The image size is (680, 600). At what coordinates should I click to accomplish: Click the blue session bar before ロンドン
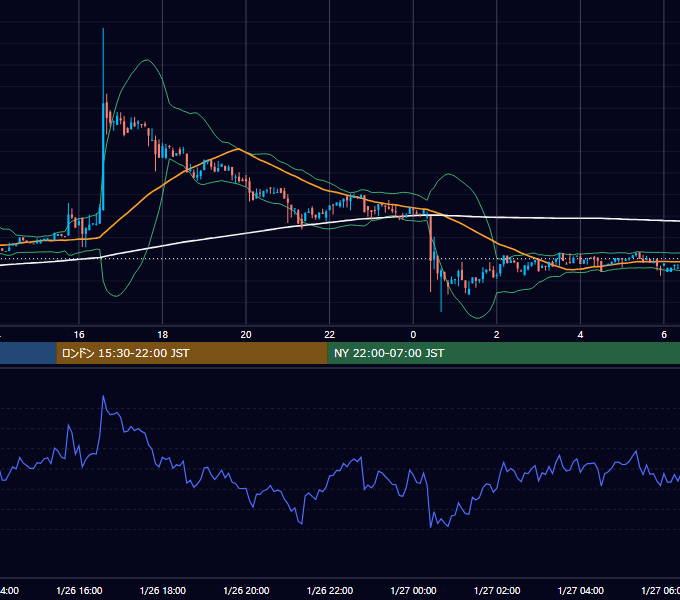pos(28,353)
